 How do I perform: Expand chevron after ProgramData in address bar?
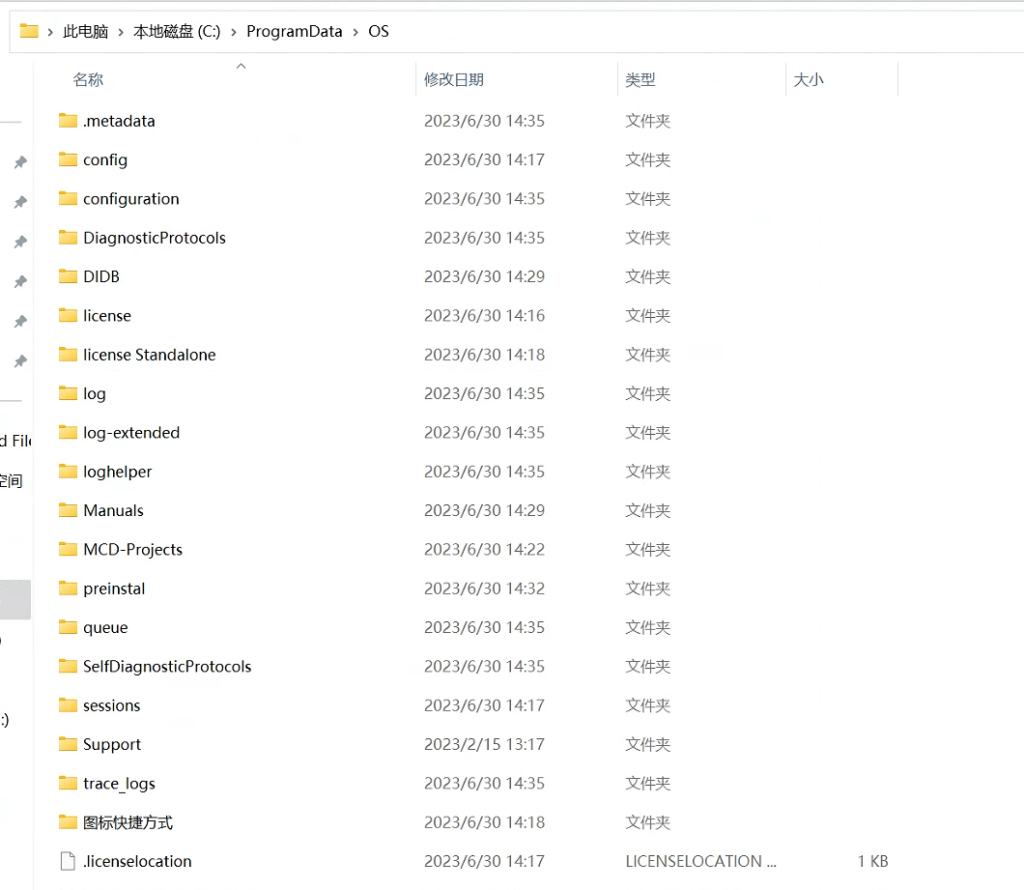click(x=354, y=32)
